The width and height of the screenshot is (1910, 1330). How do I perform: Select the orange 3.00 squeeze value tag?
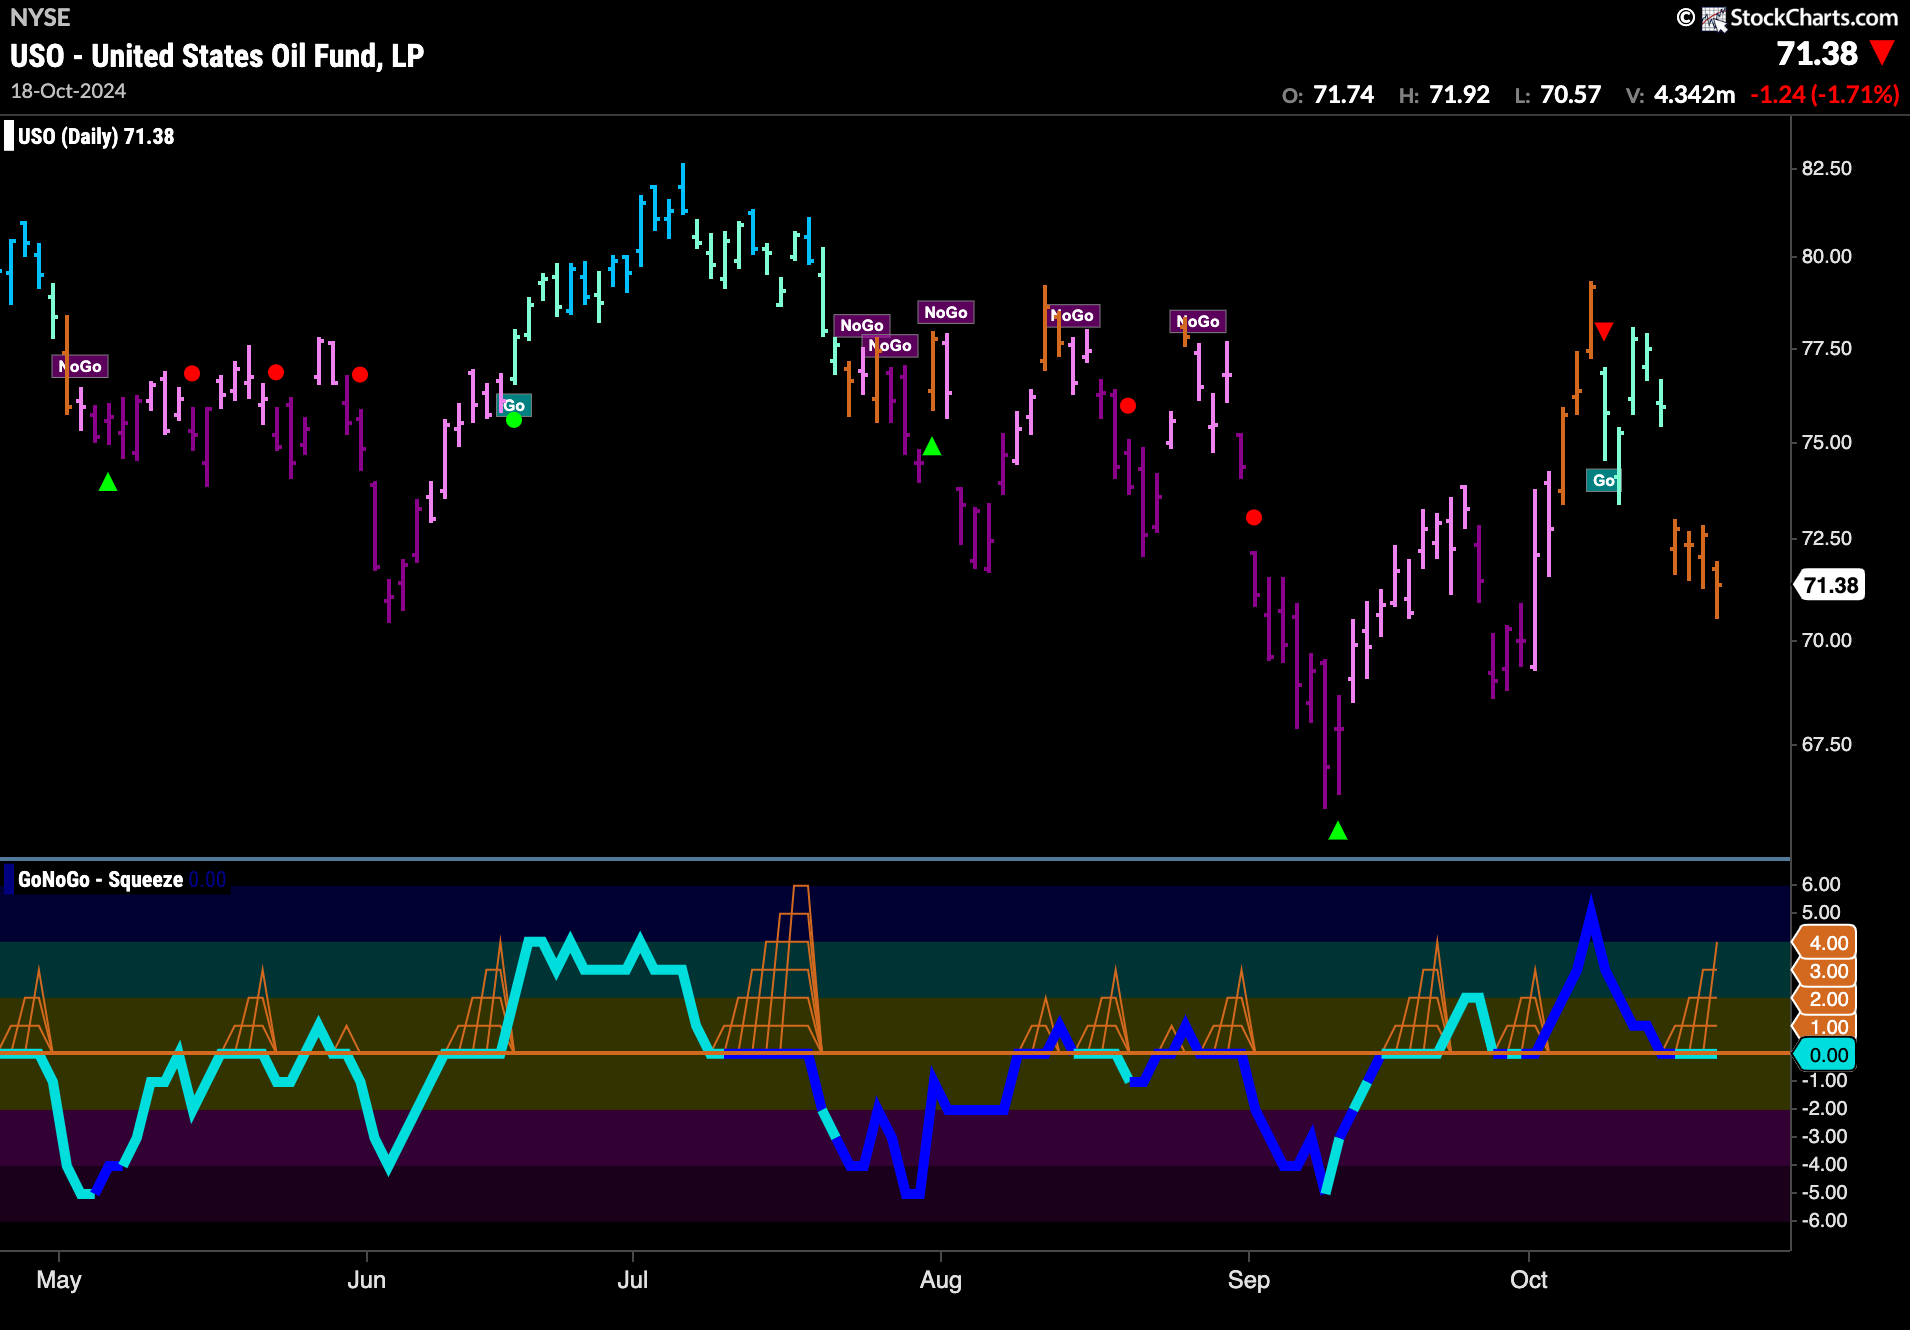(x=1826, y=970)
